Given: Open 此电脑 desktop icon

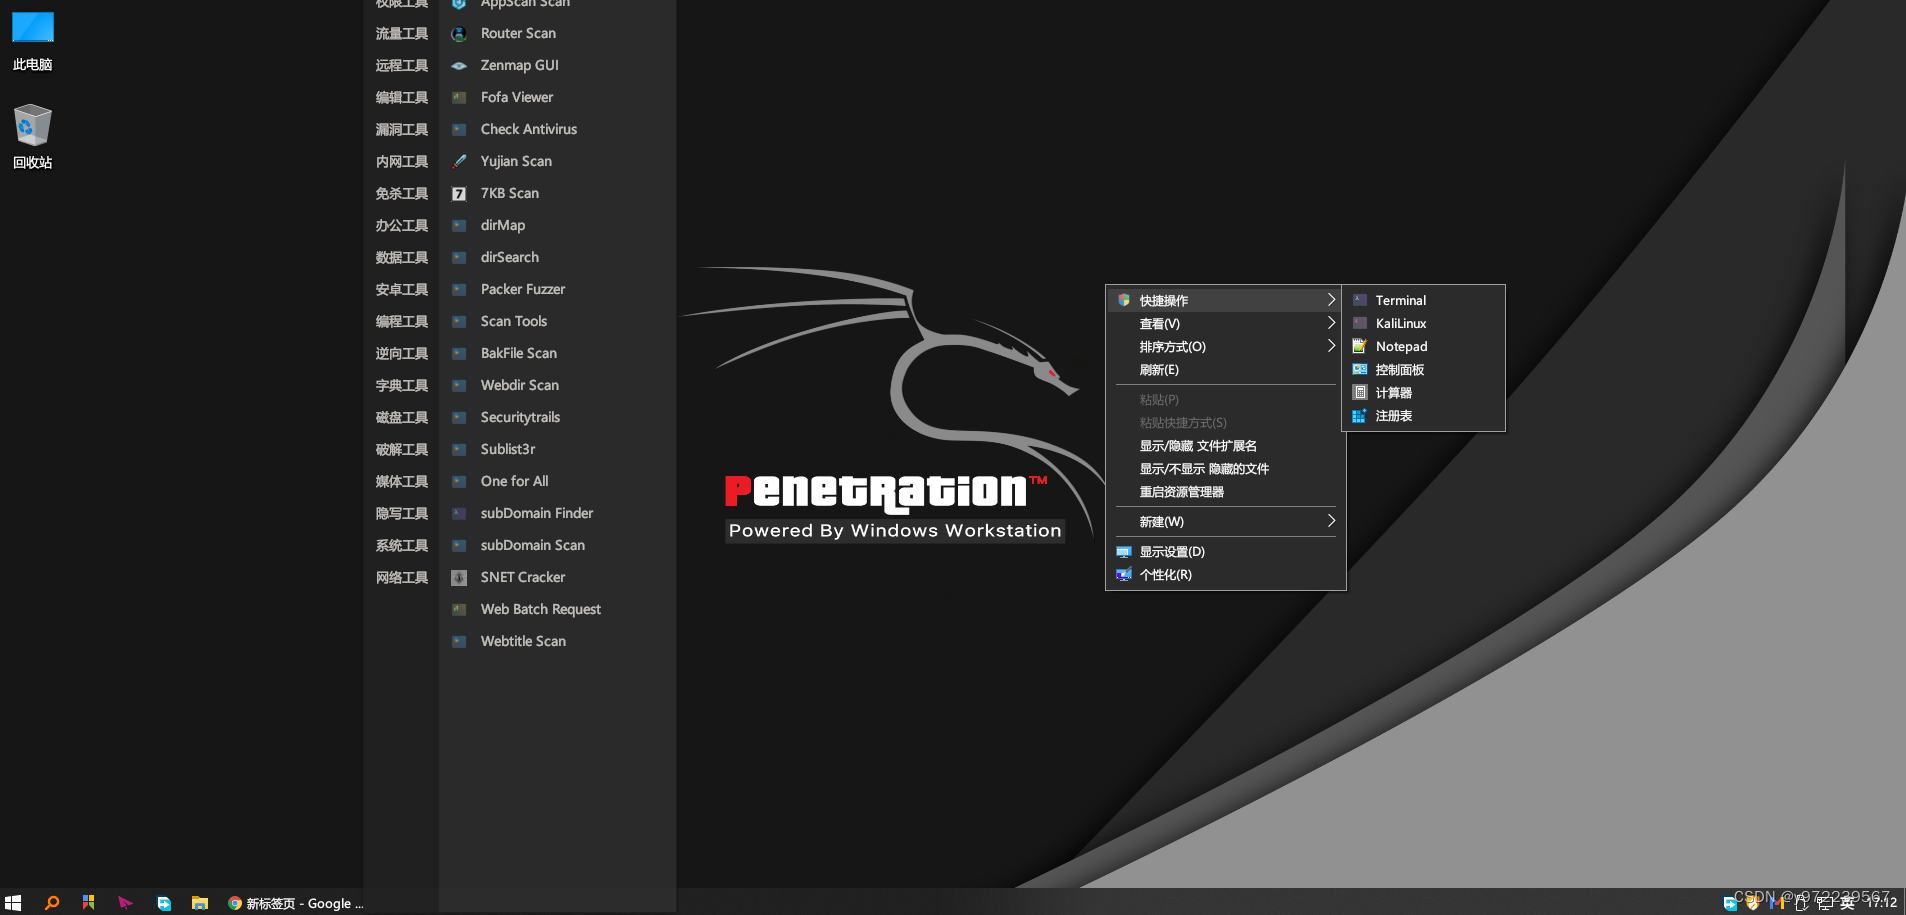Looking at the screenshot, I should click(x=32, y=40).
